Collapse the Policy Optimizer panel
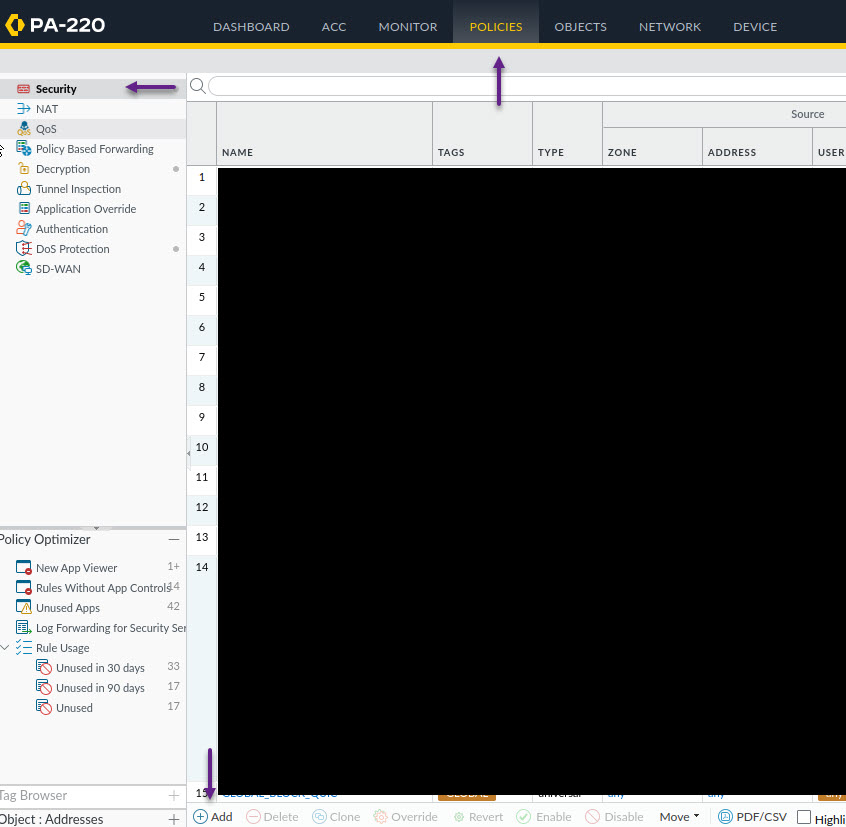846x827 pixels. pos(173,540)
